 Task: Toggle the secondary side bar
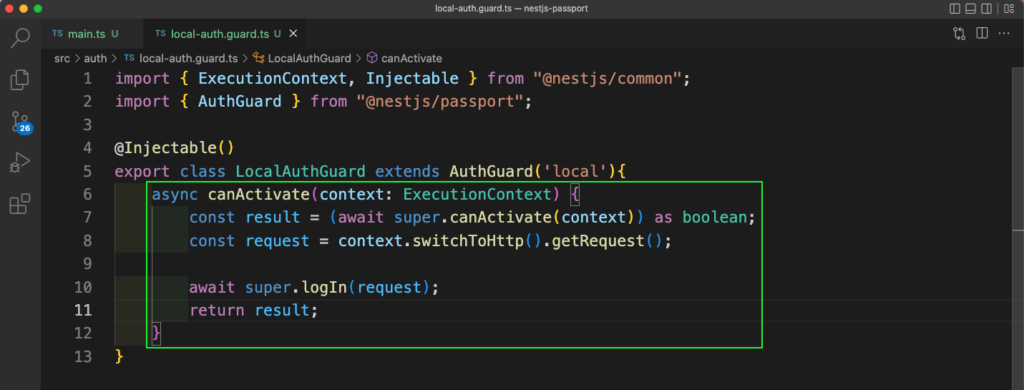[x=987, y=9]
